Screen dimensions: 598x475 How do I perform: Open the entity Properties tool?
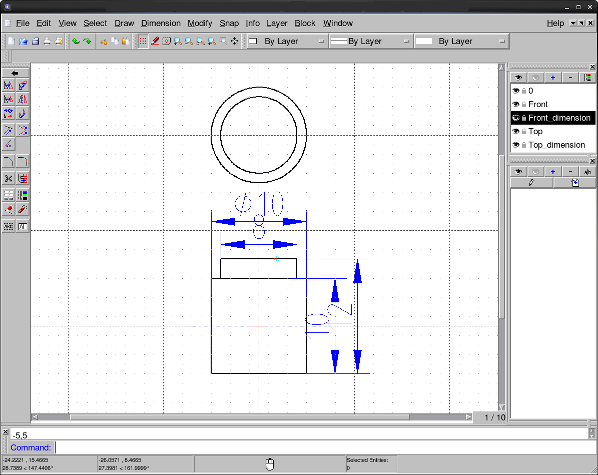point(8,195)
